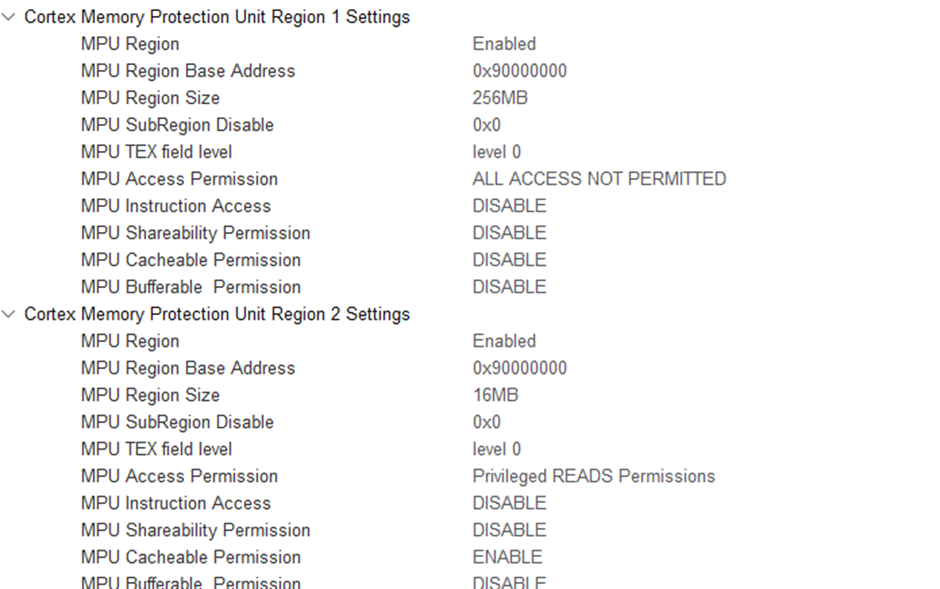Image resolution: width=940 pixels, height=589 pixels.
Task: Select Privileged READS Permissions value
Action: pos(593,476)
